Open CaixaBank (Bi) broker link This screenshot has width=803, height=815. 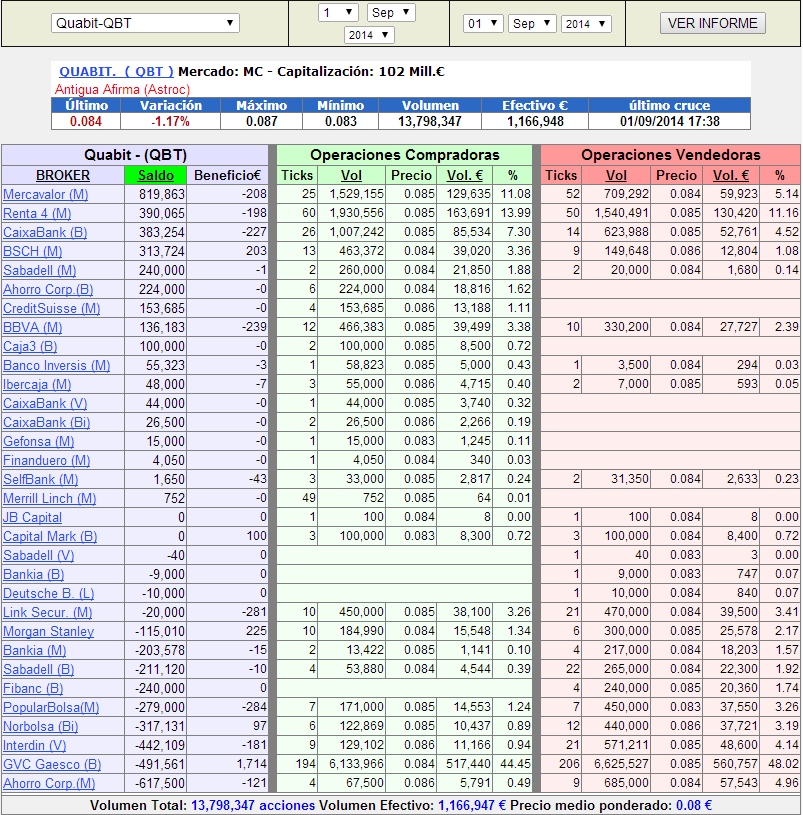point(47,423)
